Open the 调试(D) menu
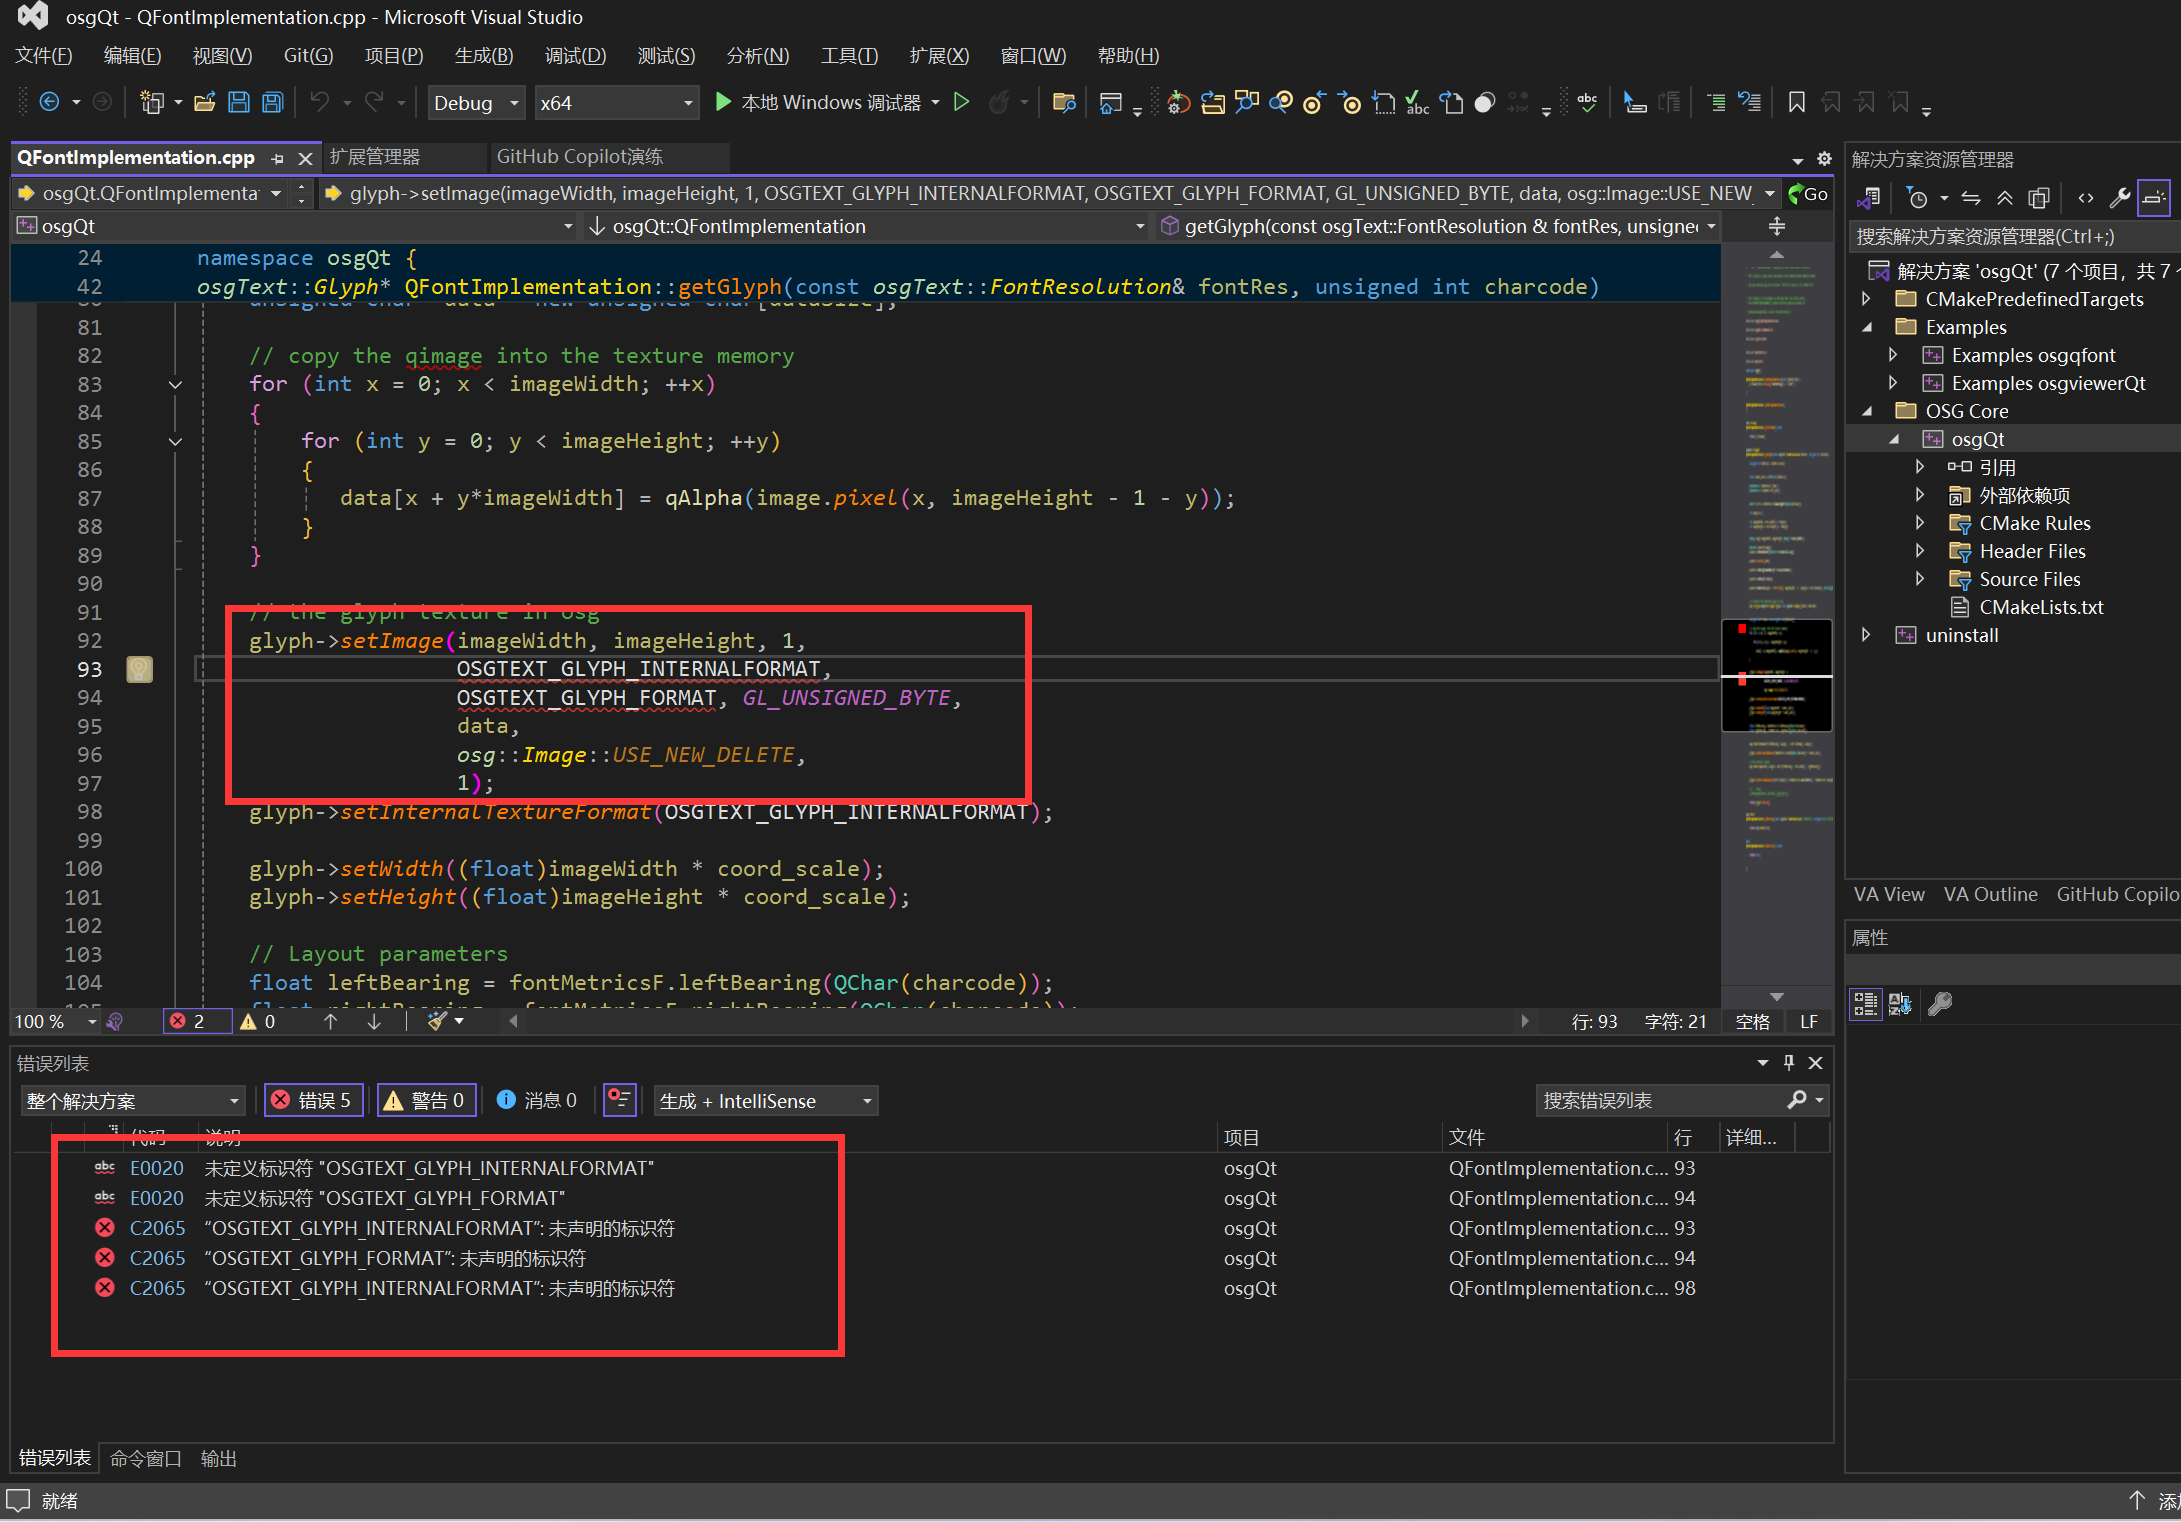 [575, 56]
